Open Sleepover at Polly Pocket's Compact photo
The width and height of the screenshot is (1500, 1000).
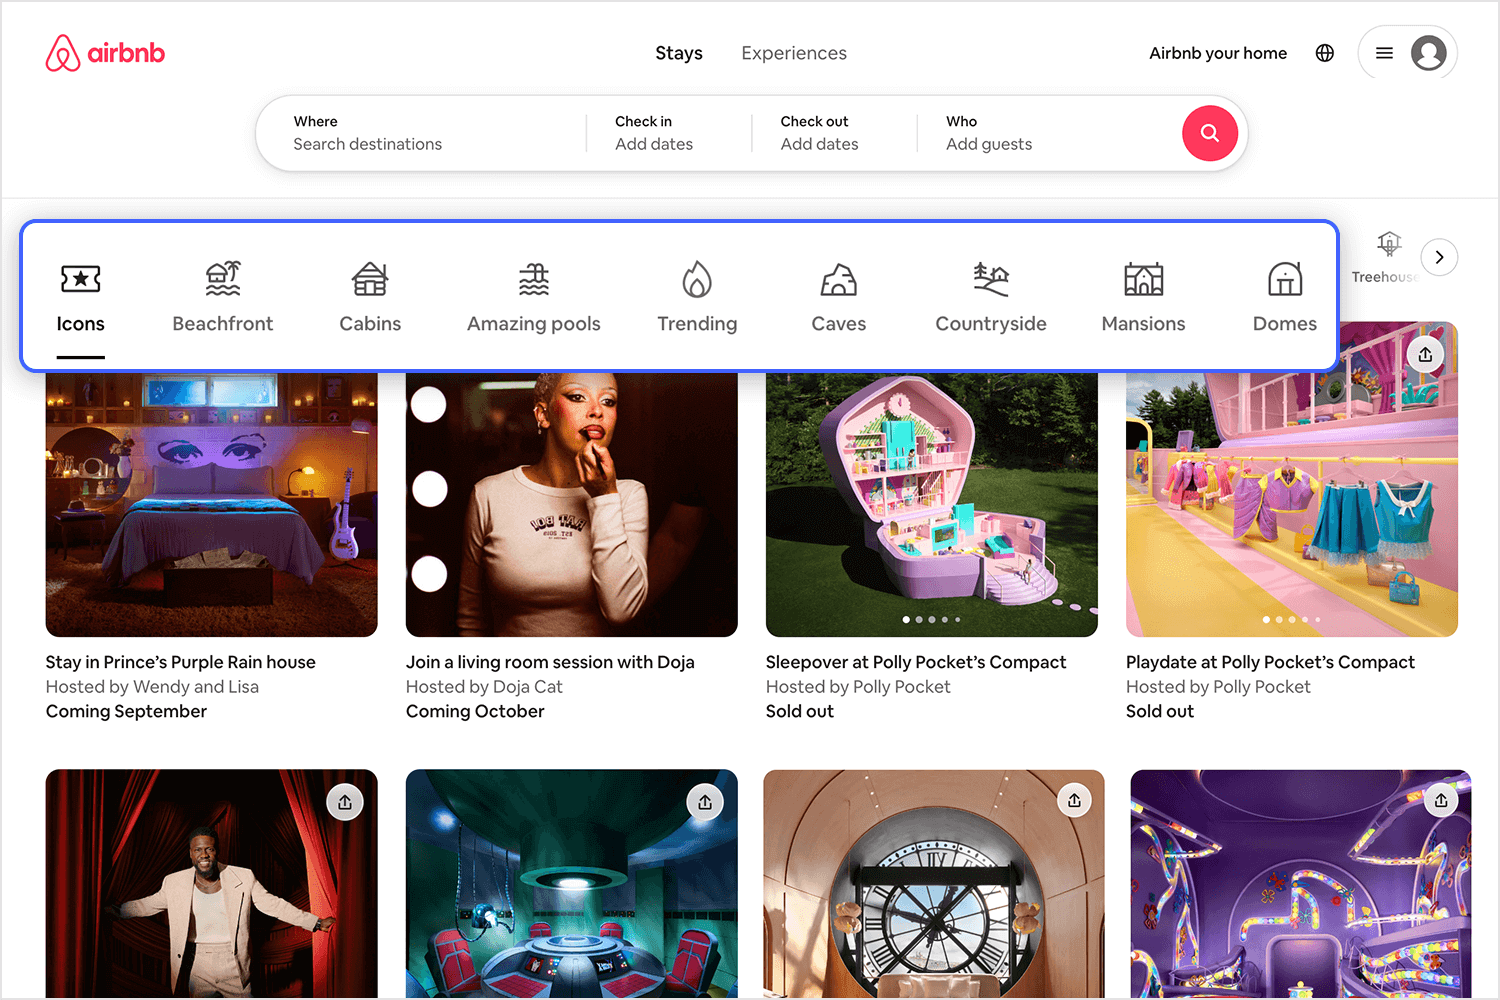click(932, 504)
